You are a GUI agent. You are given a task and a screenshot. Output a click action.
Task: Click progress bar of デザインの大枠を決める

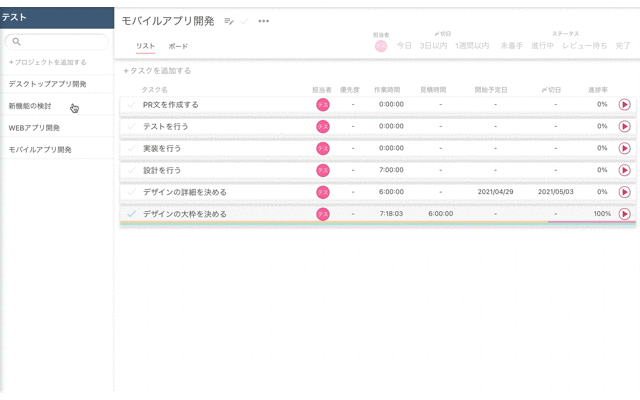590,221
